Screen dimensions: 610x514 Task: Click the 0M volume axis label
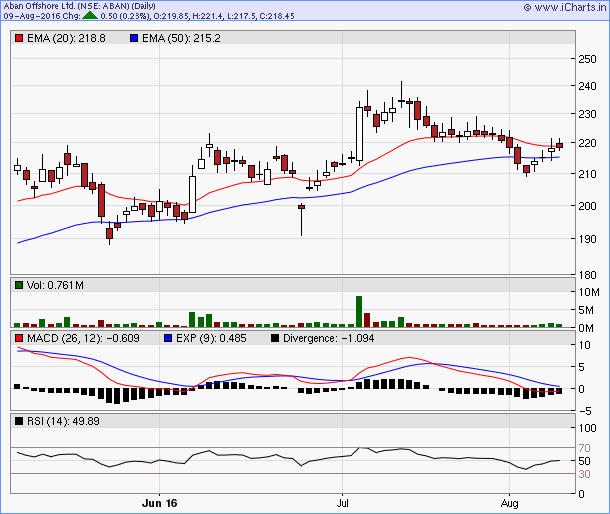point(586,328)
